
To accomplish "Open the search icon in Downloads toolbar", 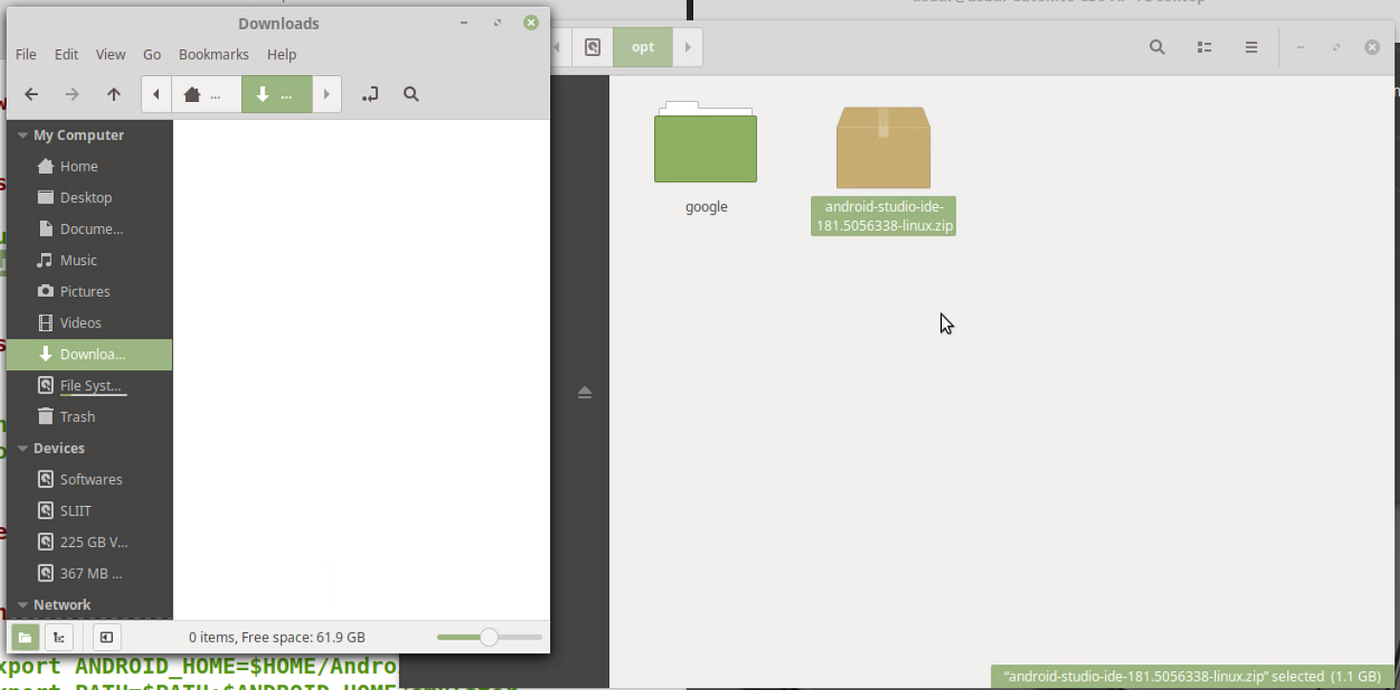I will point(410,93).
